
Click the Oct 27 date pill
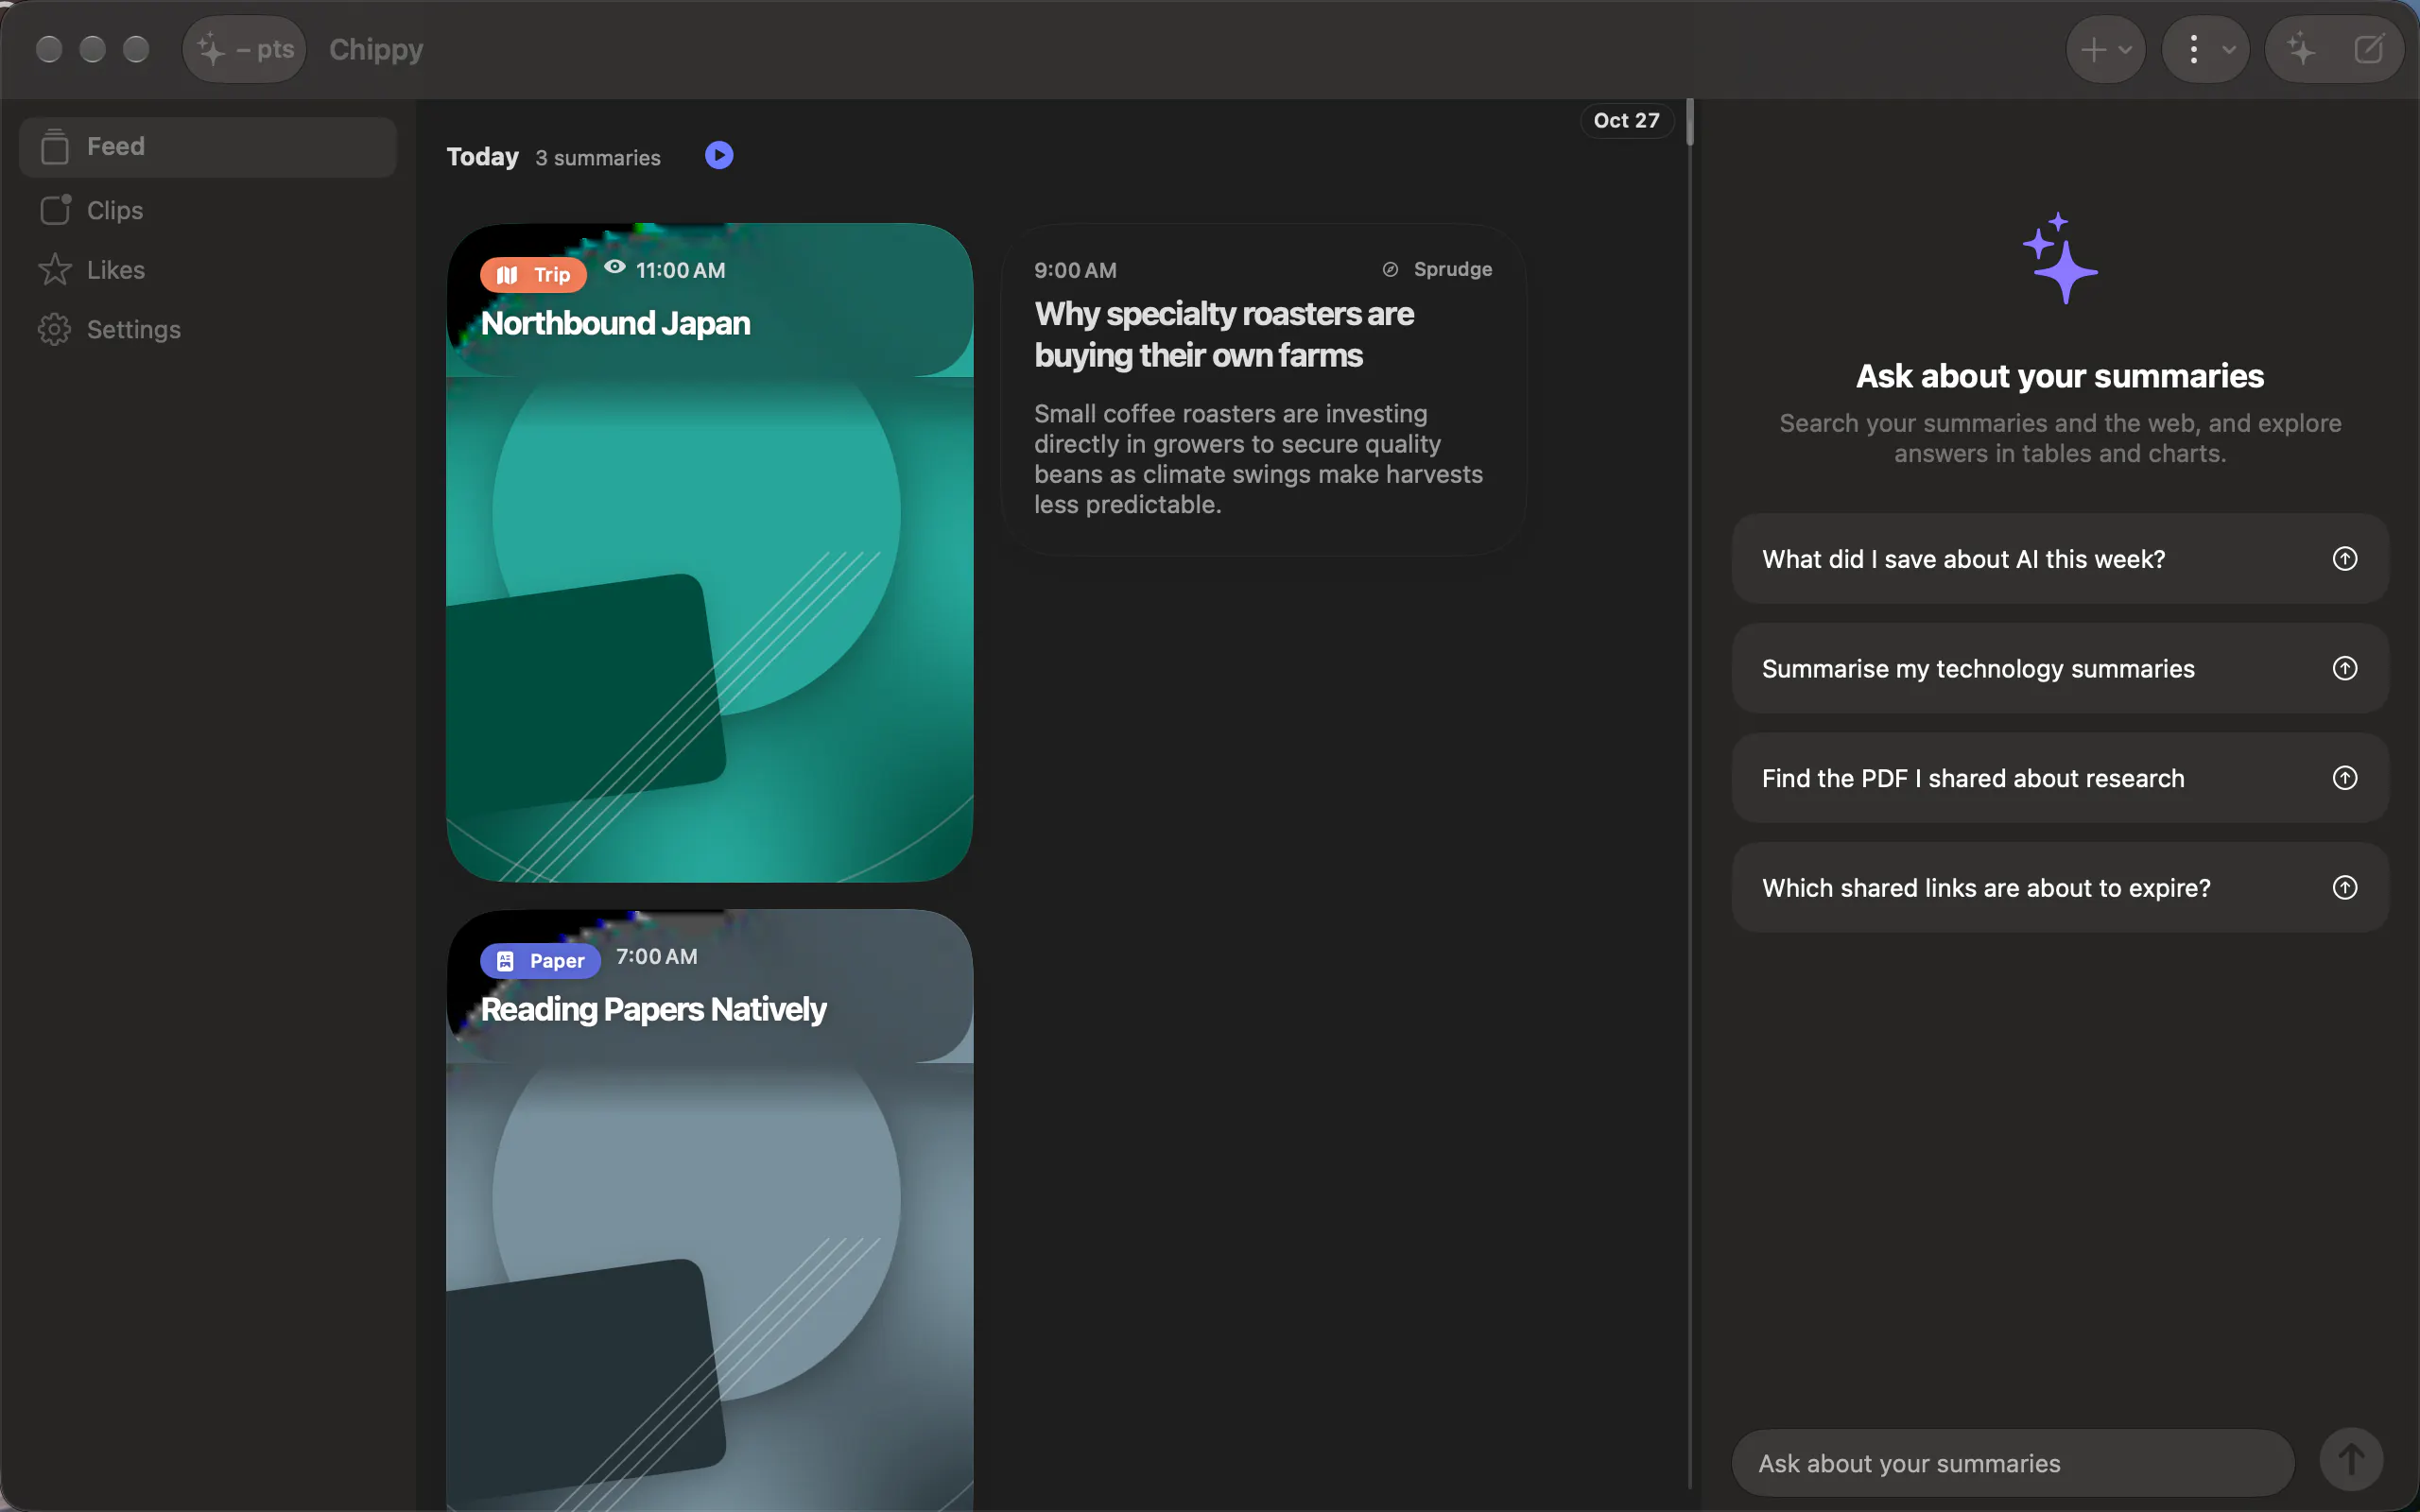click(x=1626, y=120)
